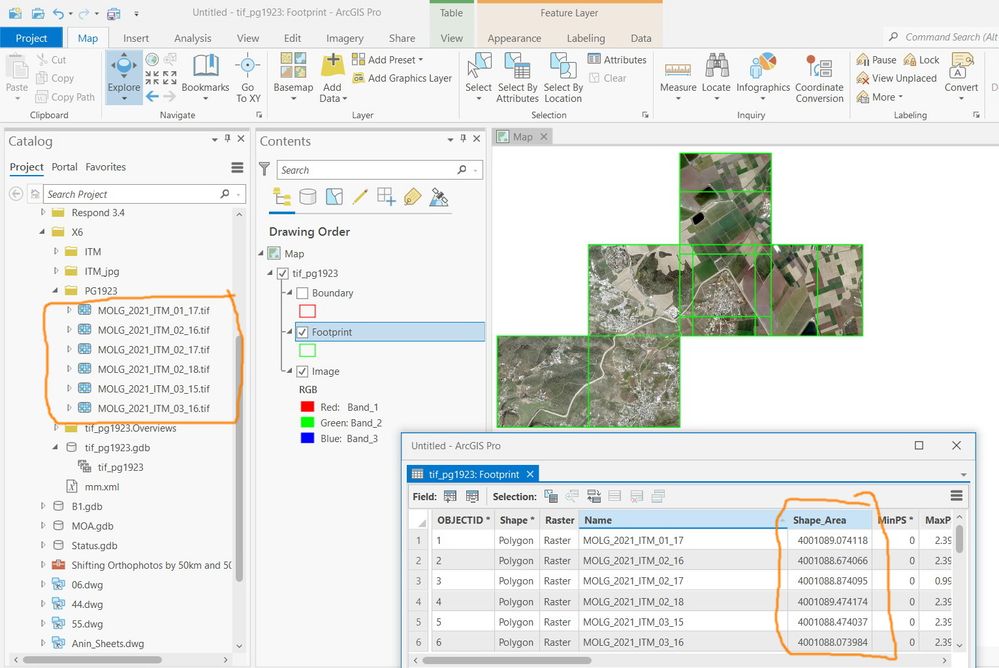Toggle the Image layer checkbox
This screenshot has height=668, width=999.
(303, 371)
